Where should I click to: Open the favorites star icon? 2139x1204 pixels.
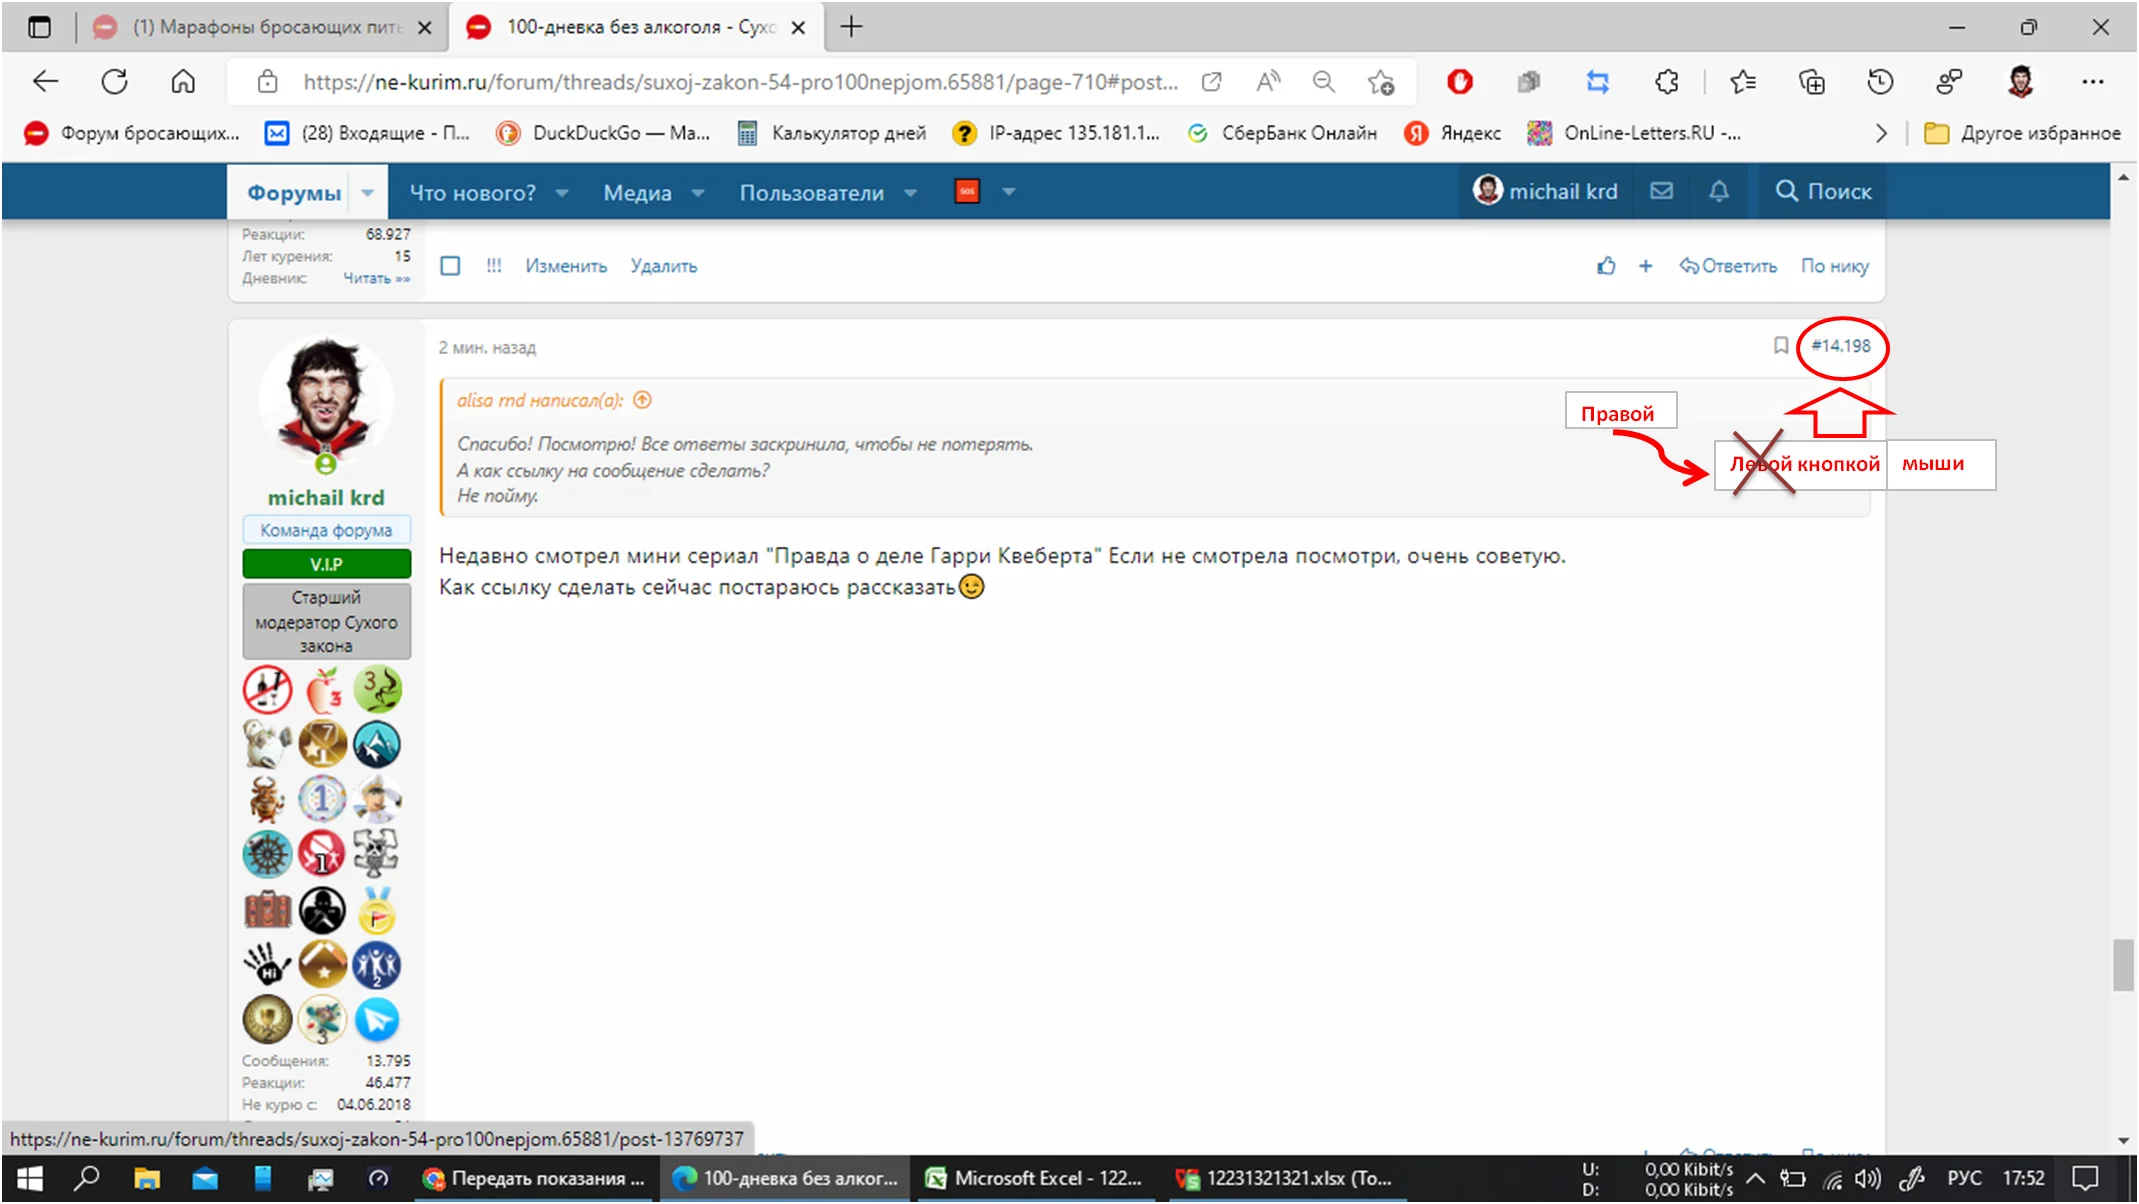tap(1742, 82)
